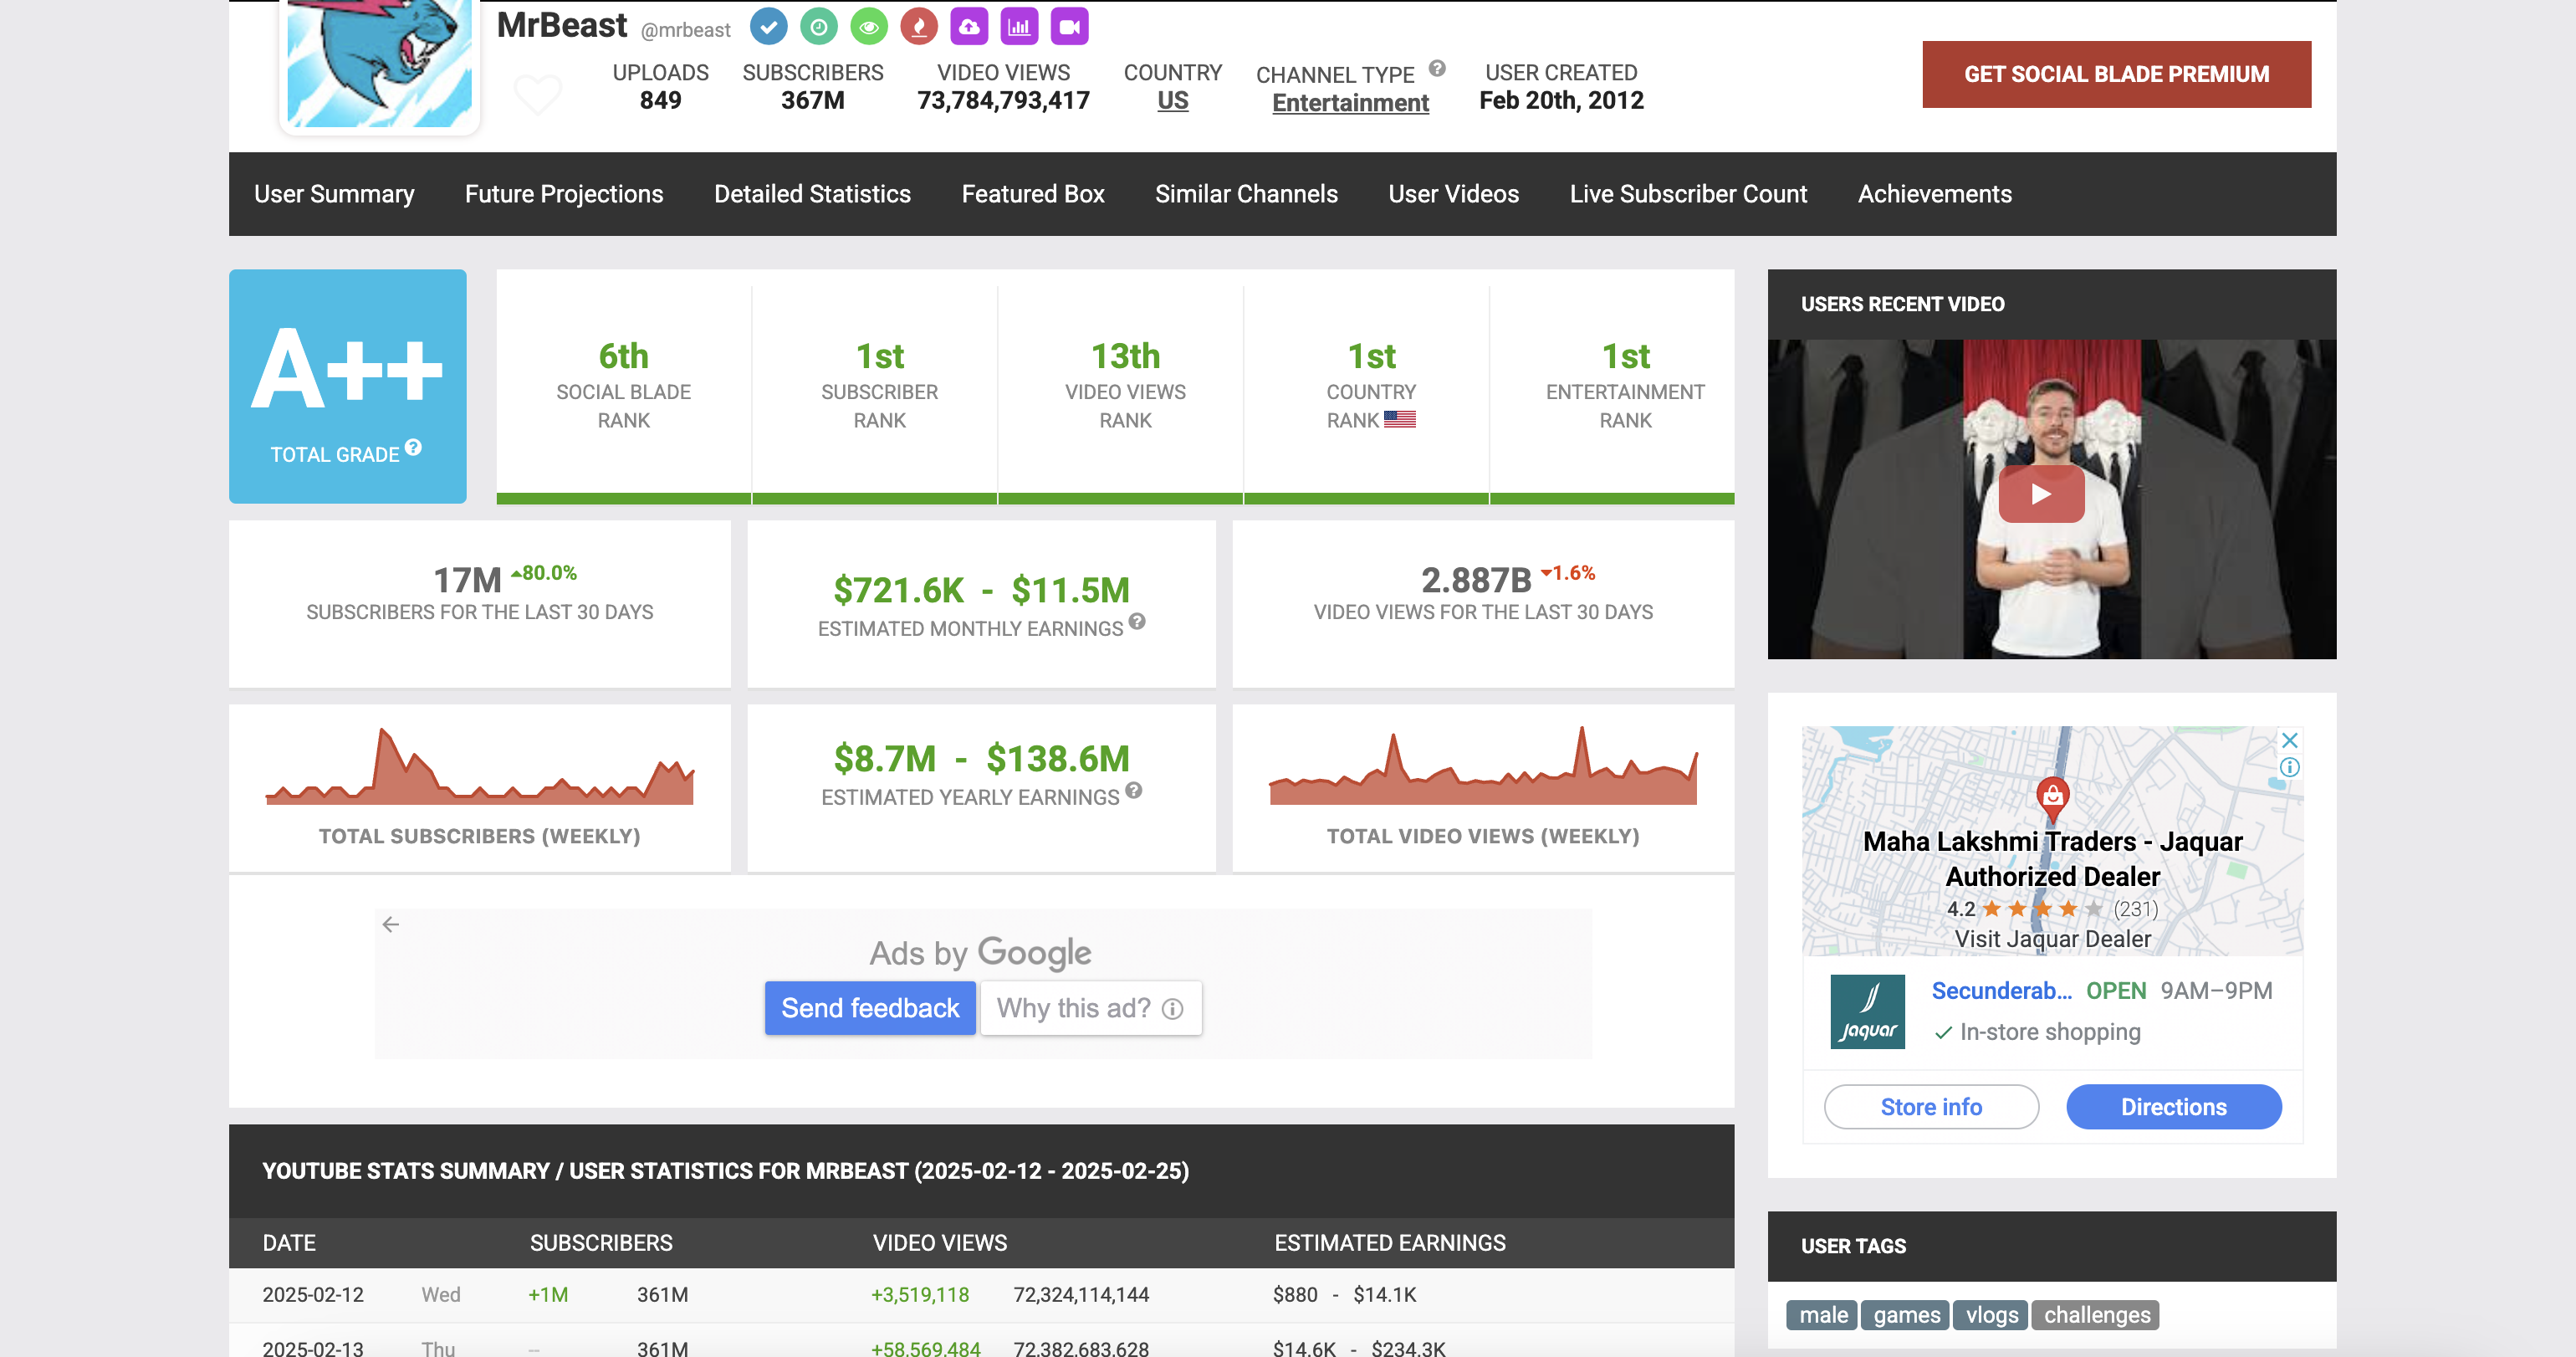
Task: Open the Entertainment channel type link
Action: [1350, 102]
